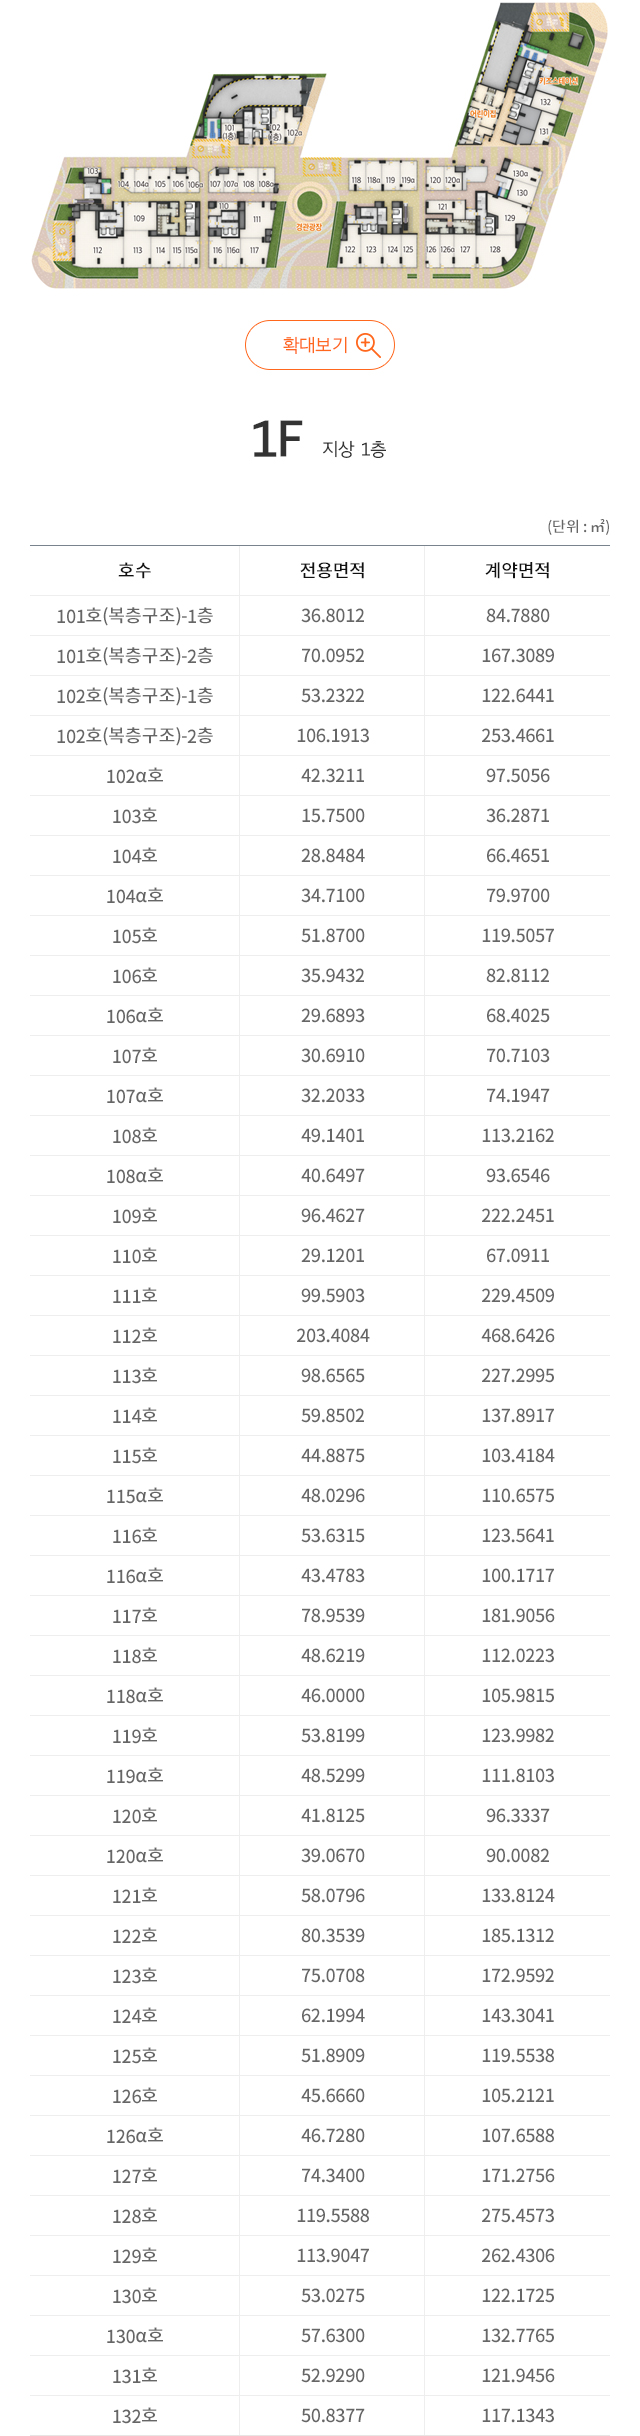Select the 112호 row in the table

click(135, 1336)
